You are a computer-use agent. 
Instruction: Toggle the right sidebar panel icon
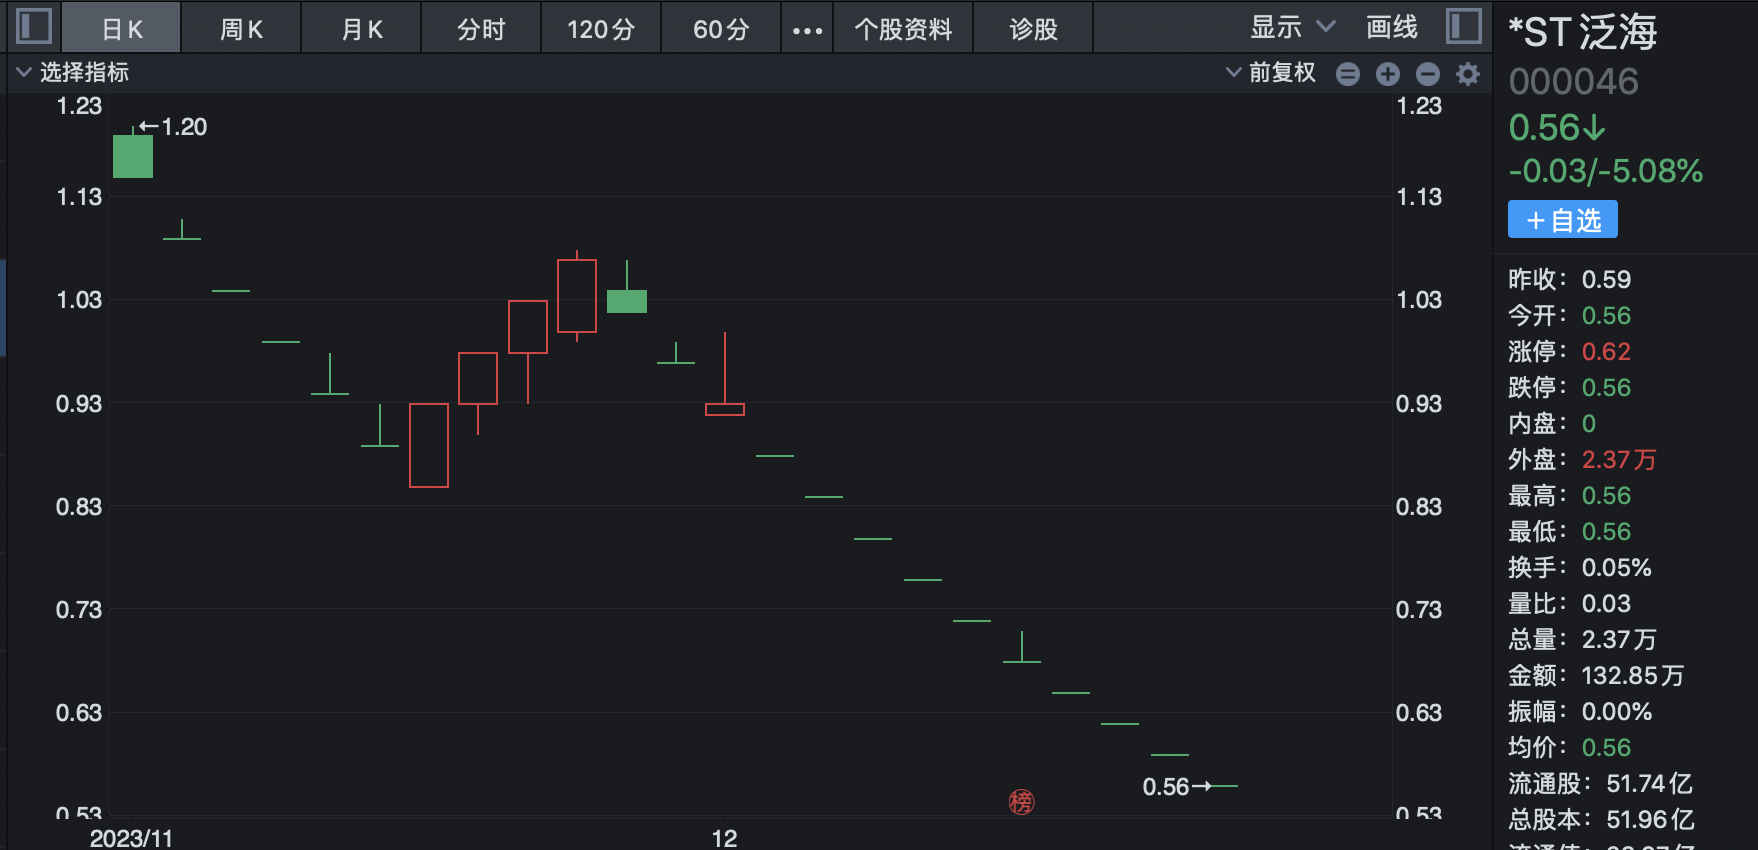pos(1463,26)
